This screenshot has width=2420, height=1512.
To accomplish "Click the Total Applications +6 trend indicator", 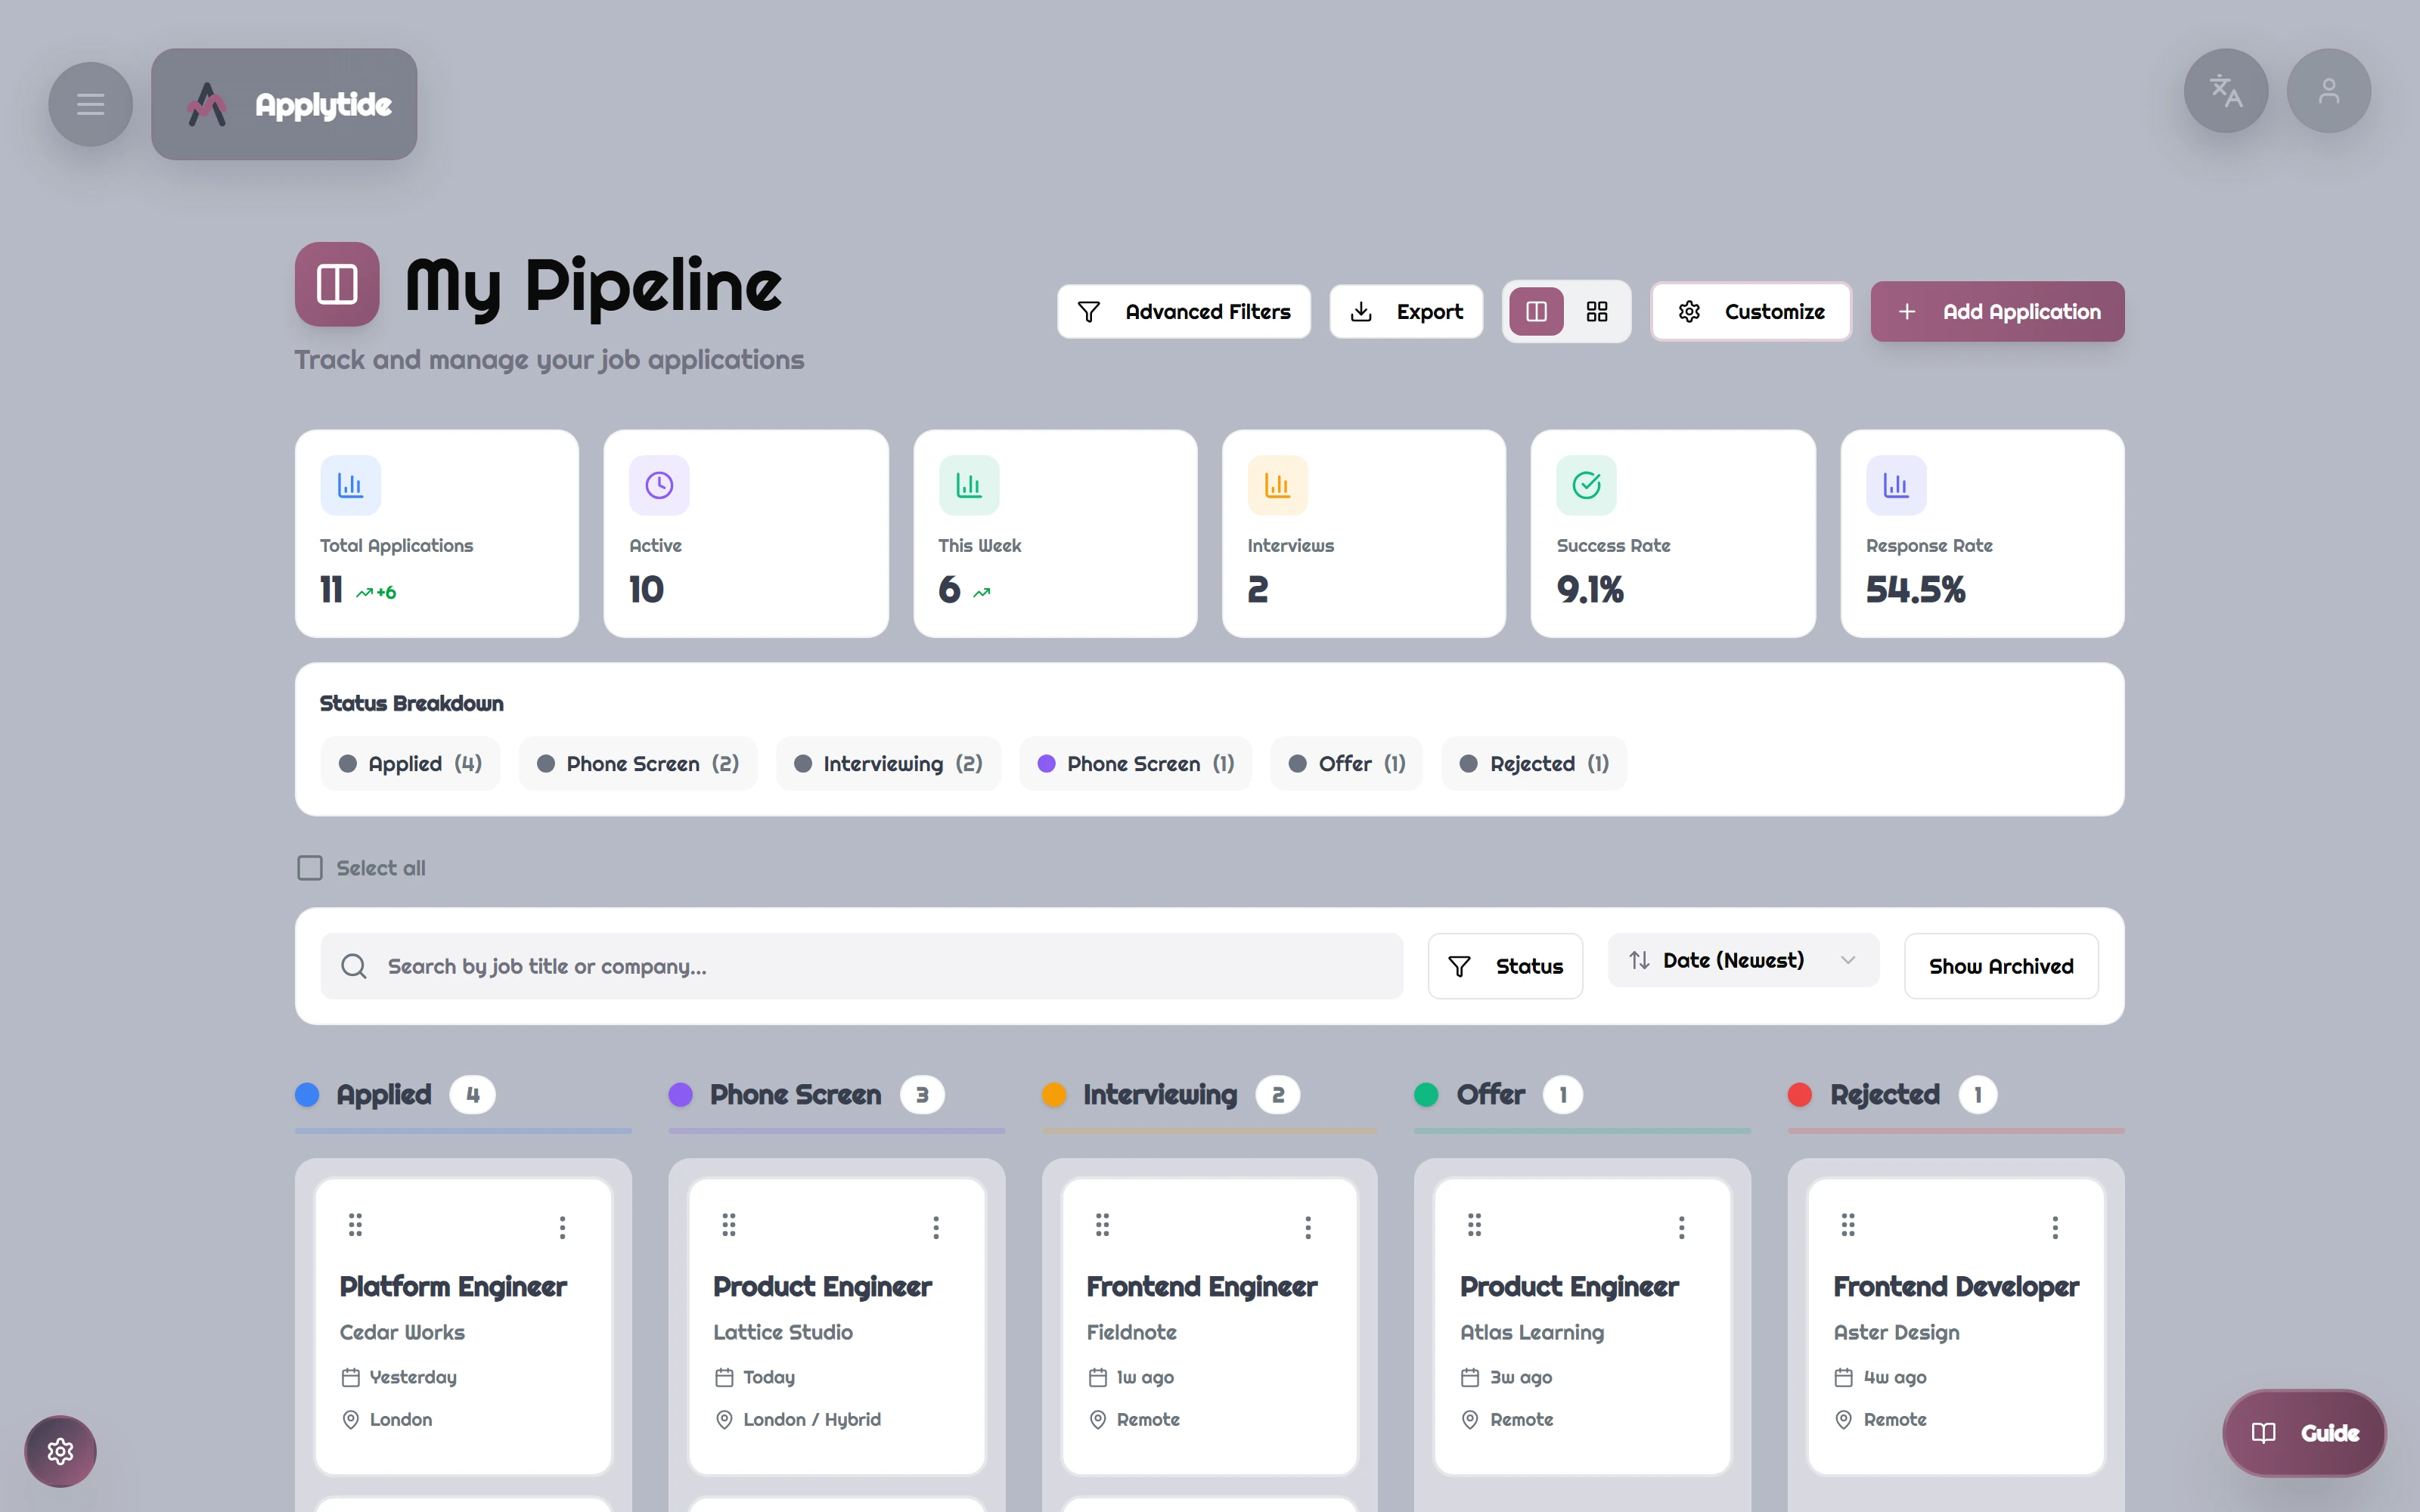I will click(376, 593).
